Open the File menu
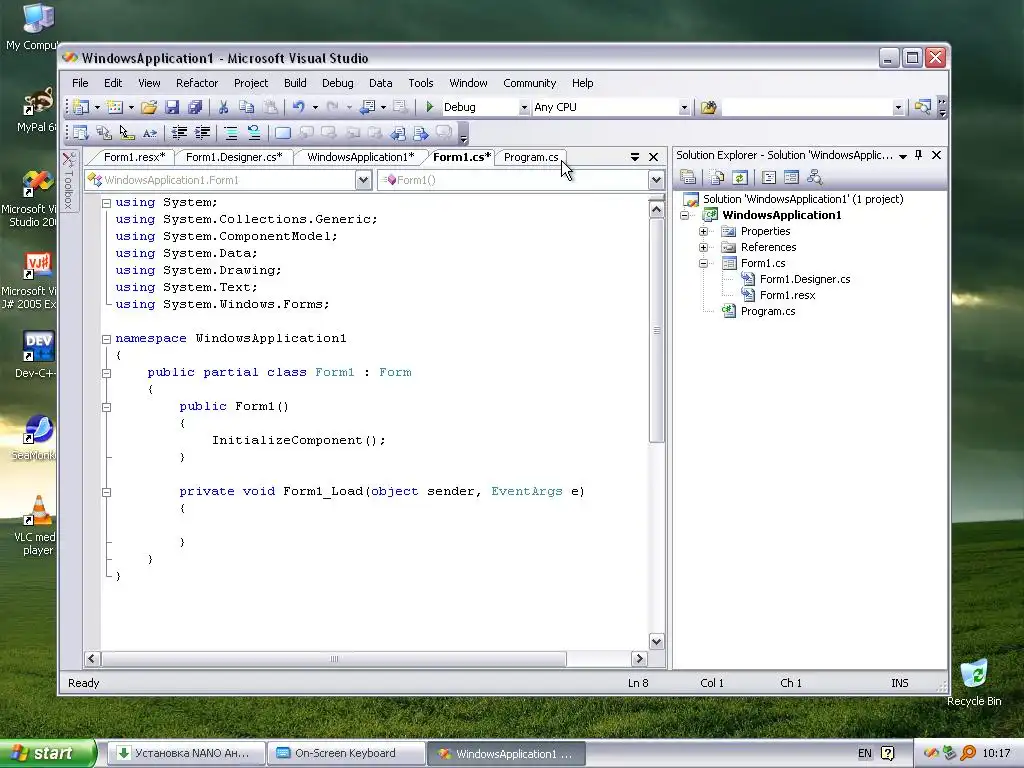This screenshot has width=1024, height=768. [80, 83]
